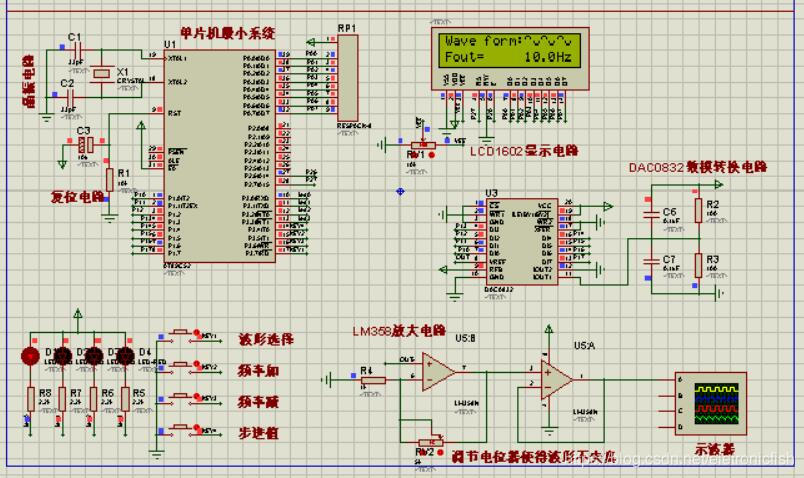Image resolution: width=804 pixels, height=478 pixels.
Task: Select the U3 DAC0832 chip
Action: [521, 242]
